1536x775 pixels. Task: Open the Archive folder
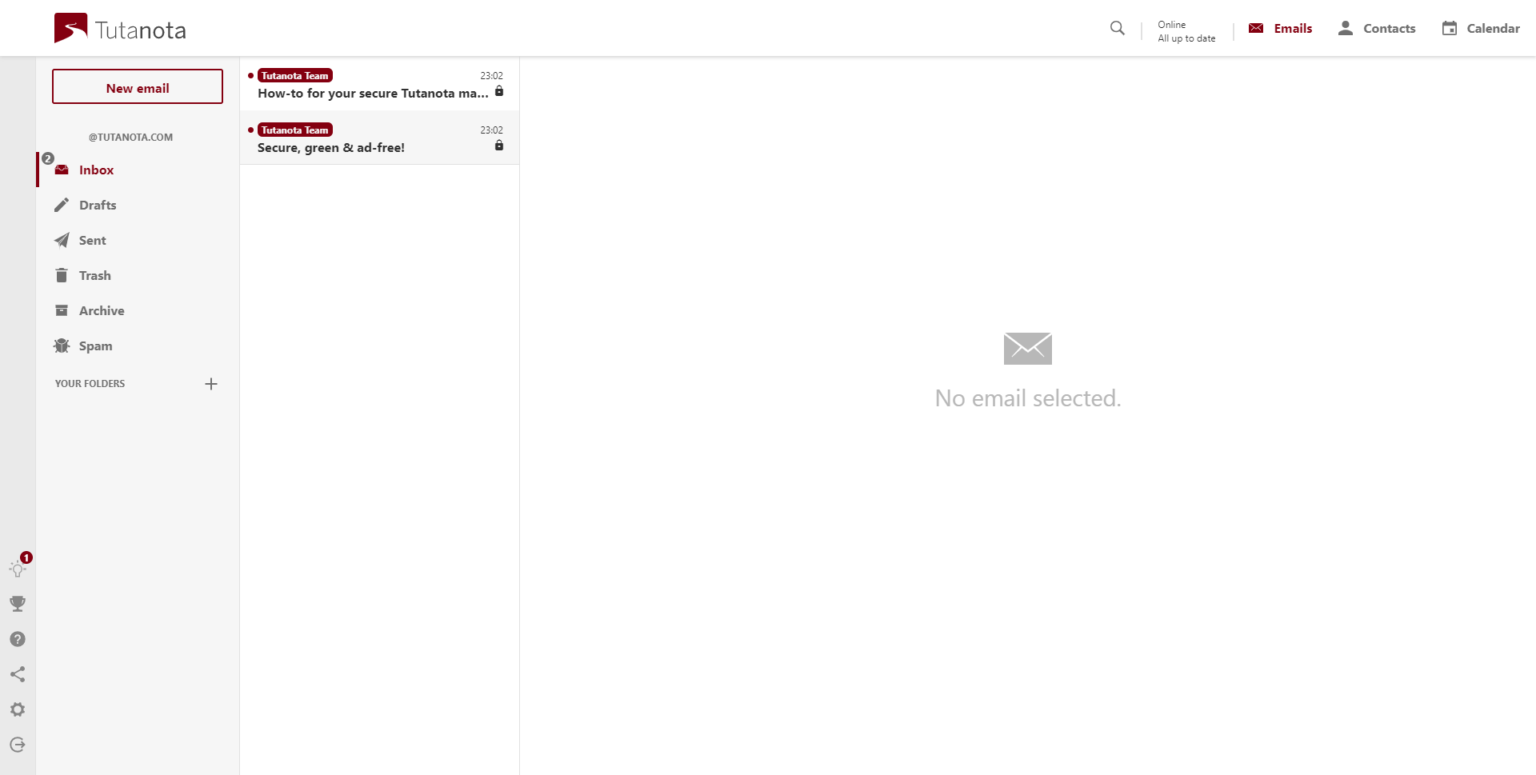(x=101, y=310)
